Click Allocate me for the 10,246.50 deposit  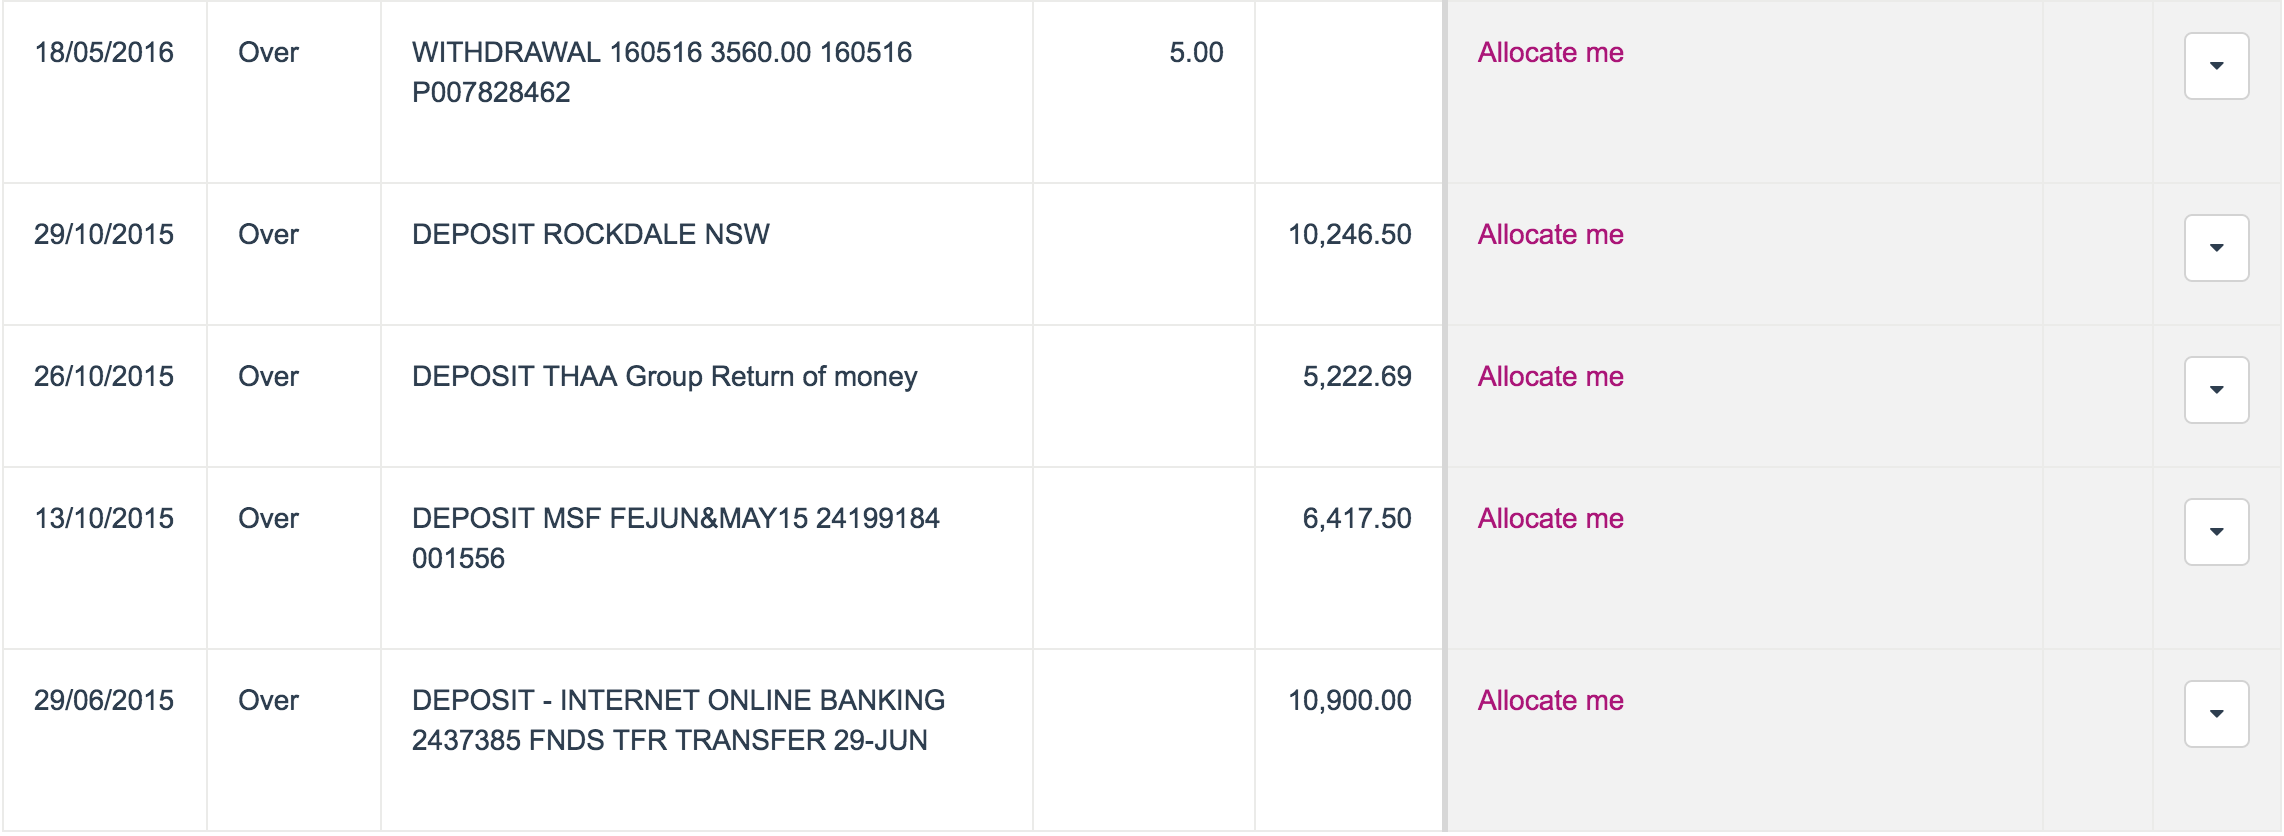(1550, 234)
